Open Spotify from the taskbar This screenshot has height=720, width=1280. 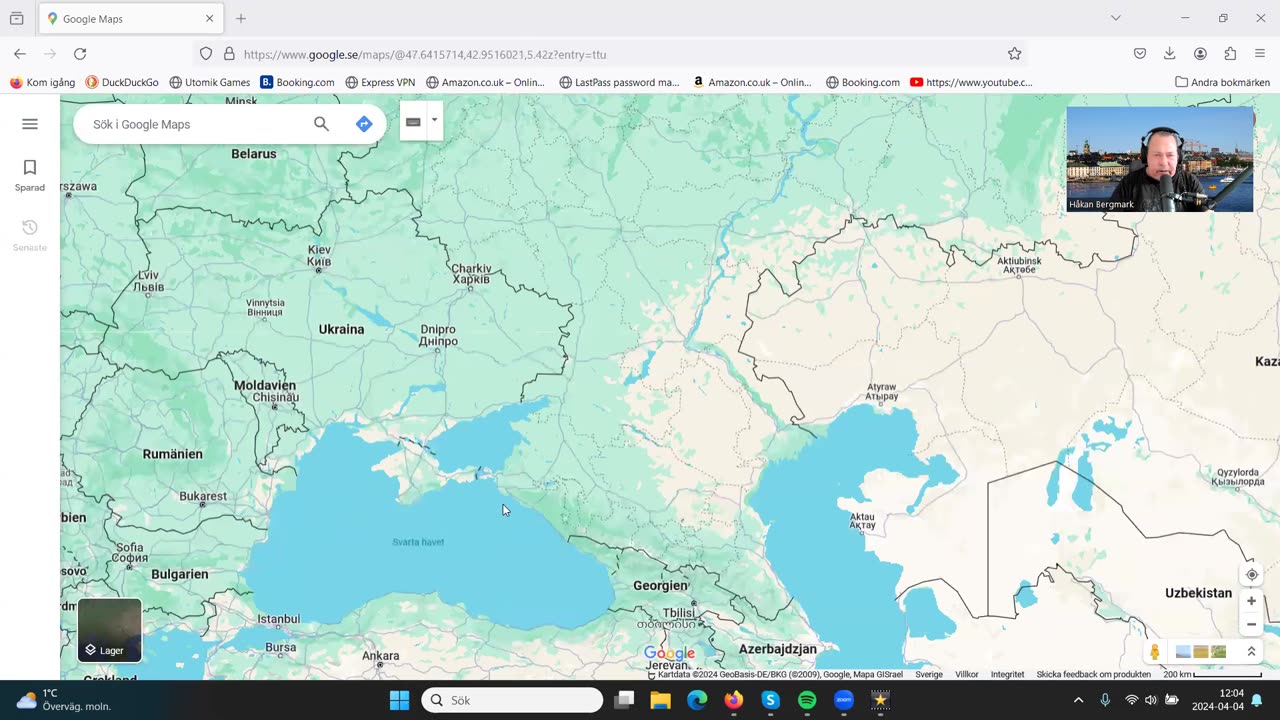pos(807,700)
